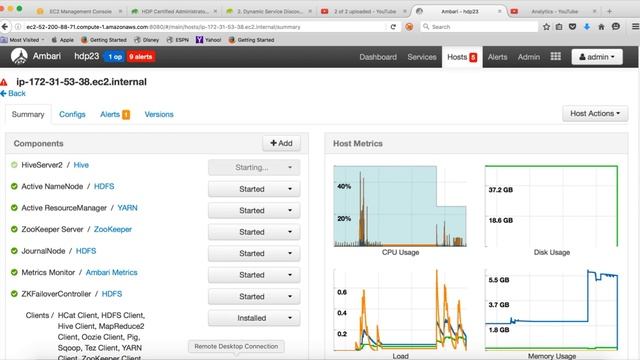Click the Pocket icon in the toolbar

(573, 27)
